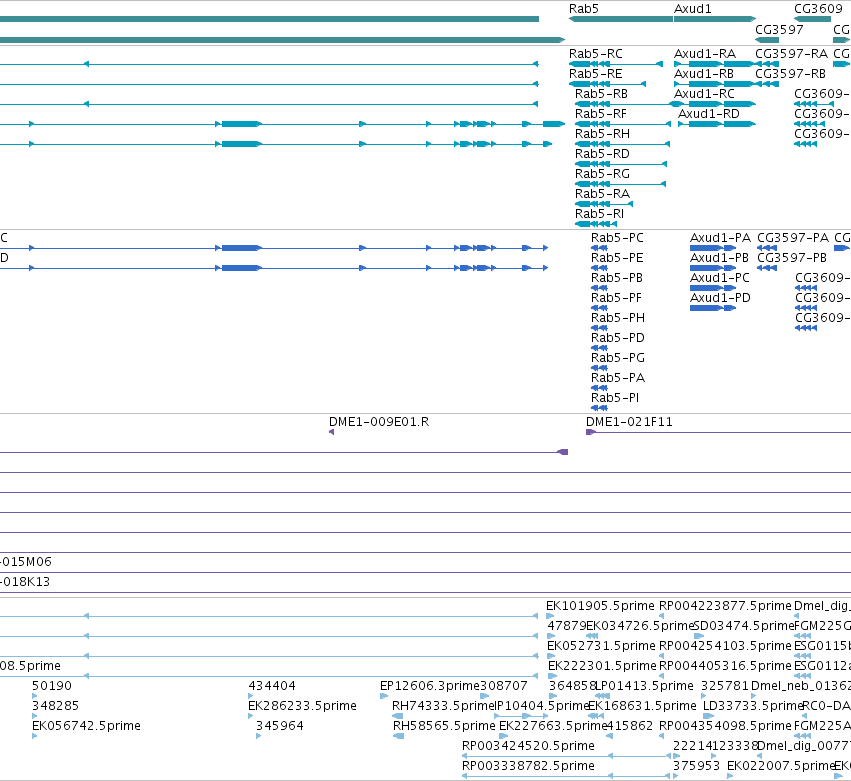Click protein CG3597-PA
Screen dimensions: 851x781
793,238
